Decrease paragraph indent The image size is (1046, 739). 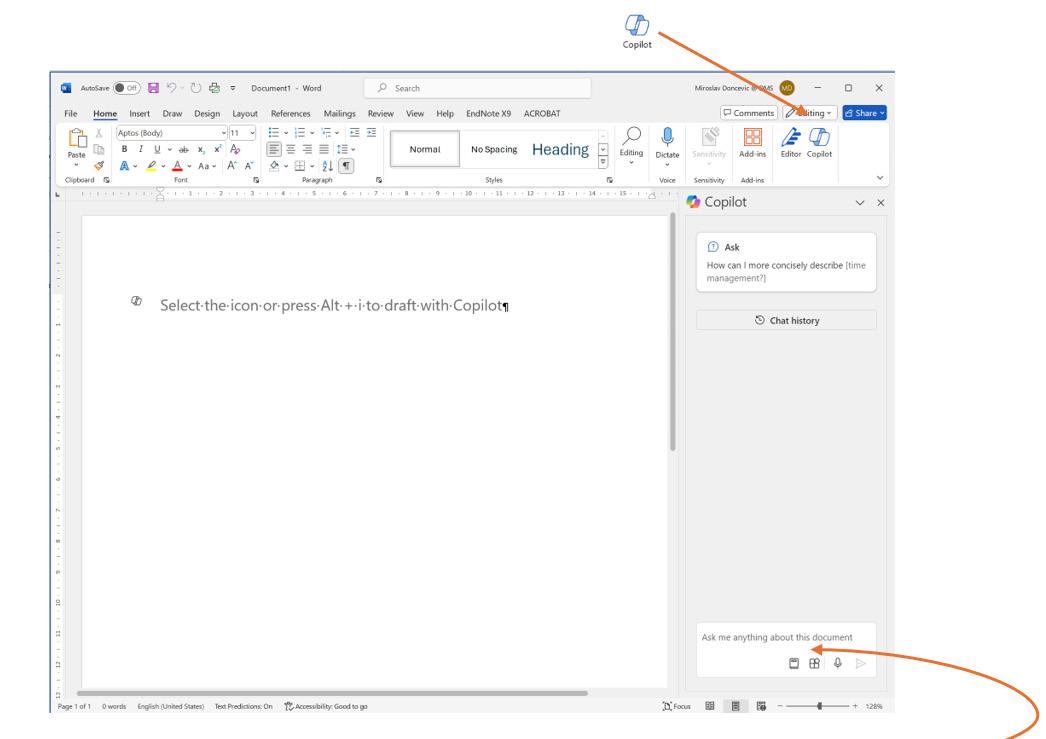pos(355,133)
